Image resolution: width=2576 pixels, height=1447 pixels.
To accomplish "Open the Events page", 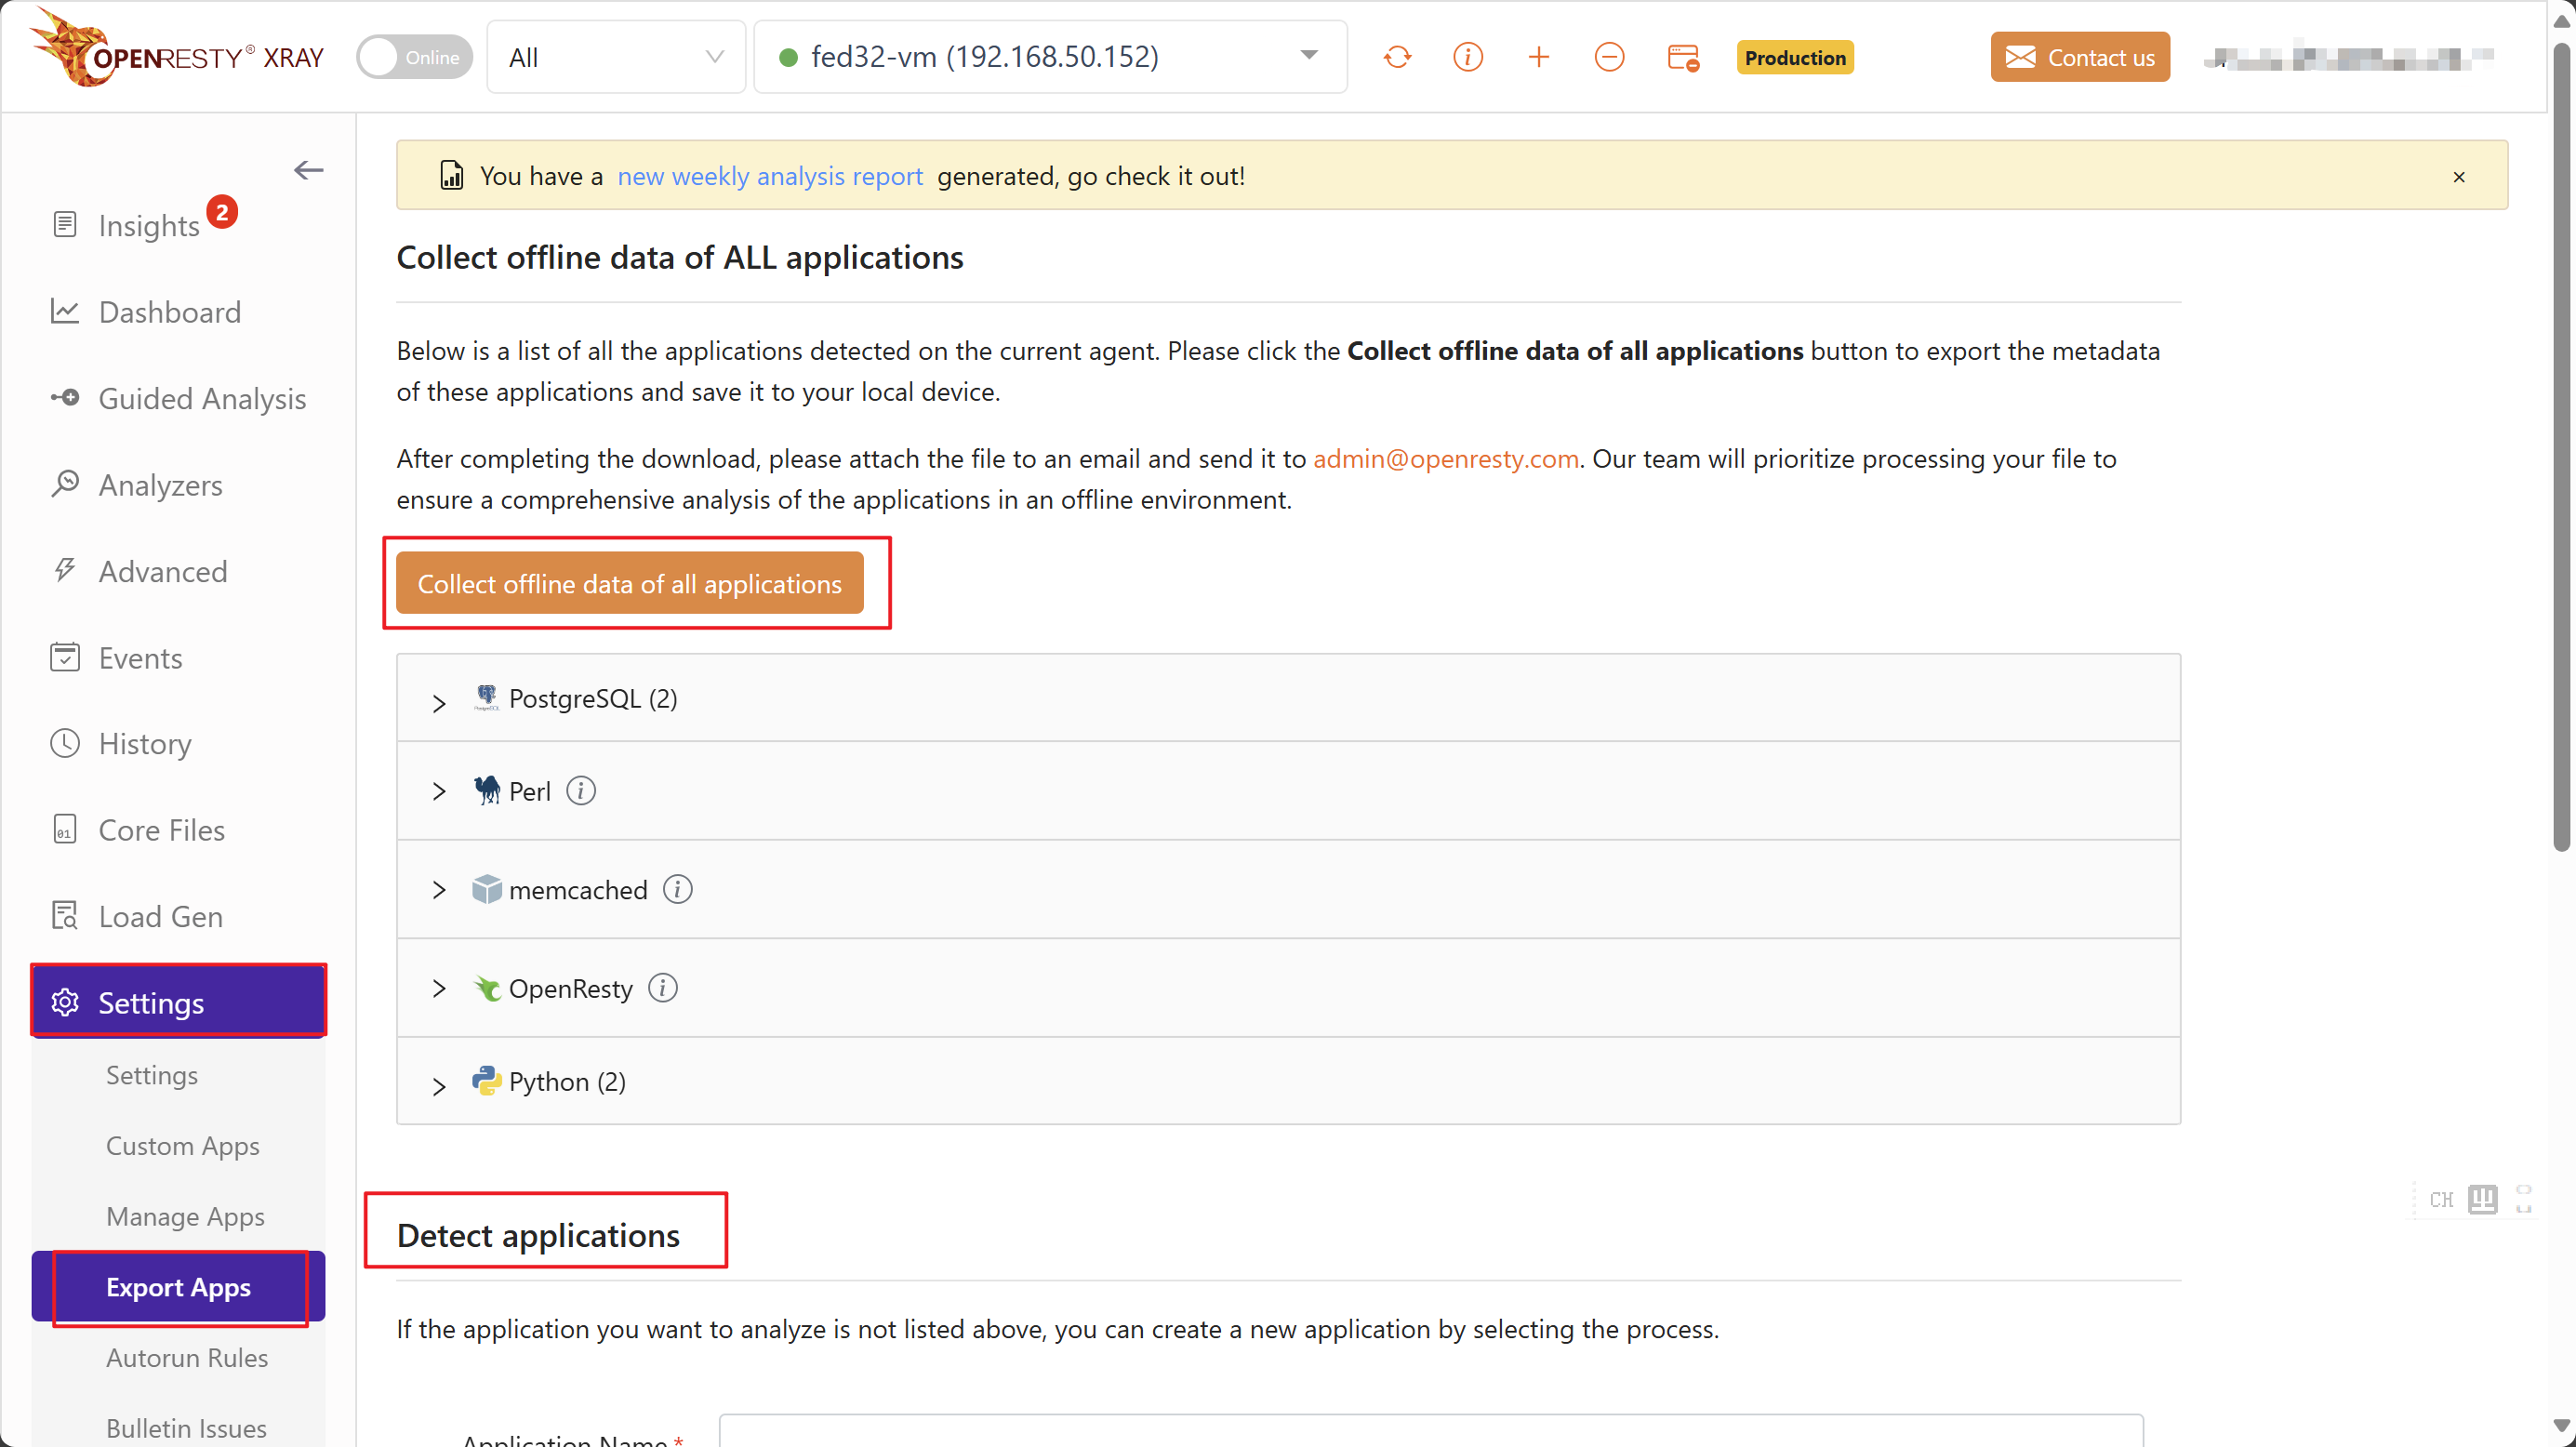I will tap(139, 658).
